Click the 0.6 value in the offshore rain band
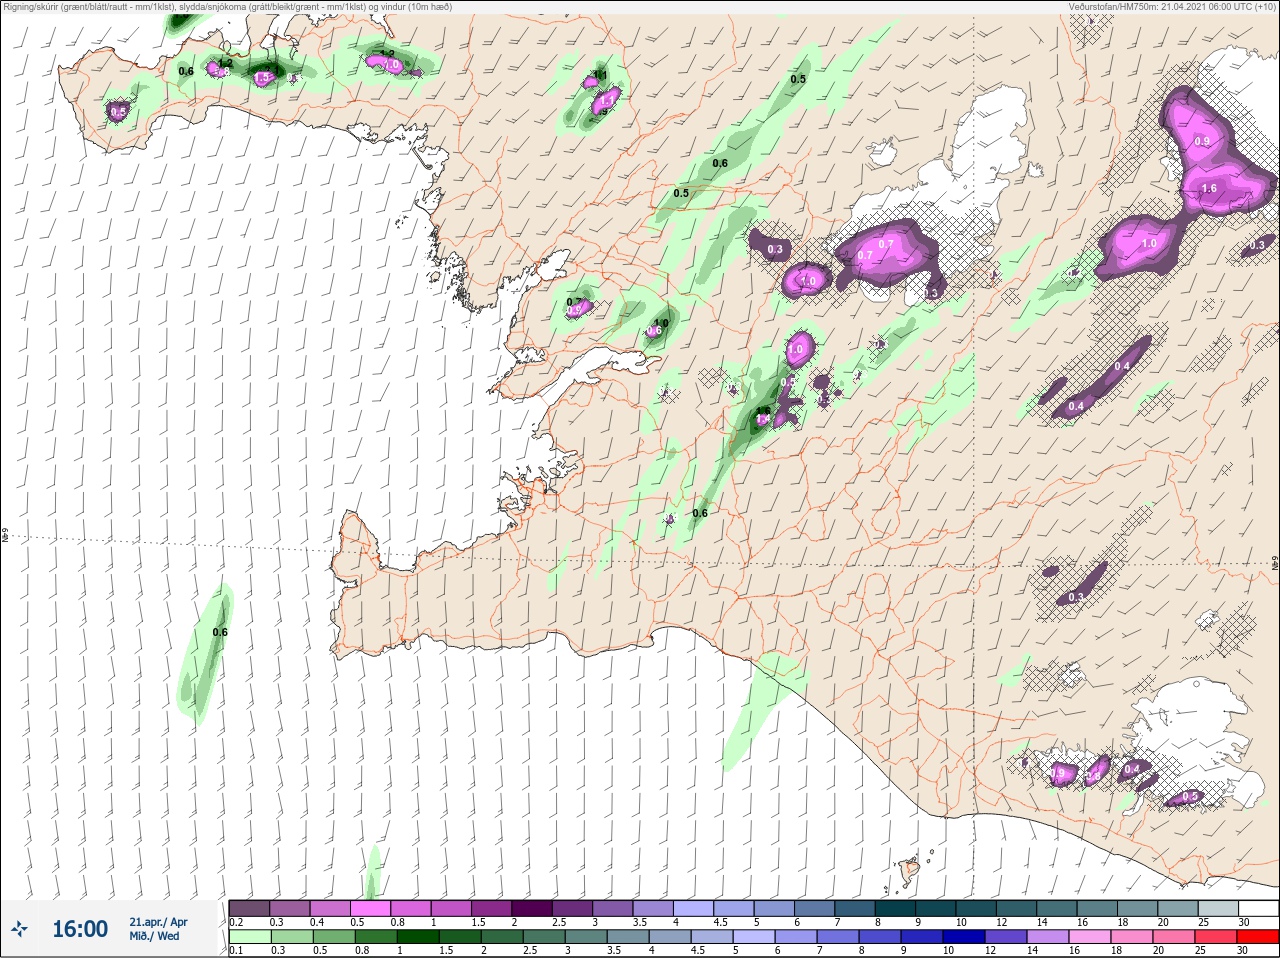This screenshot has height=958, width=1280. tap(220, 632)
